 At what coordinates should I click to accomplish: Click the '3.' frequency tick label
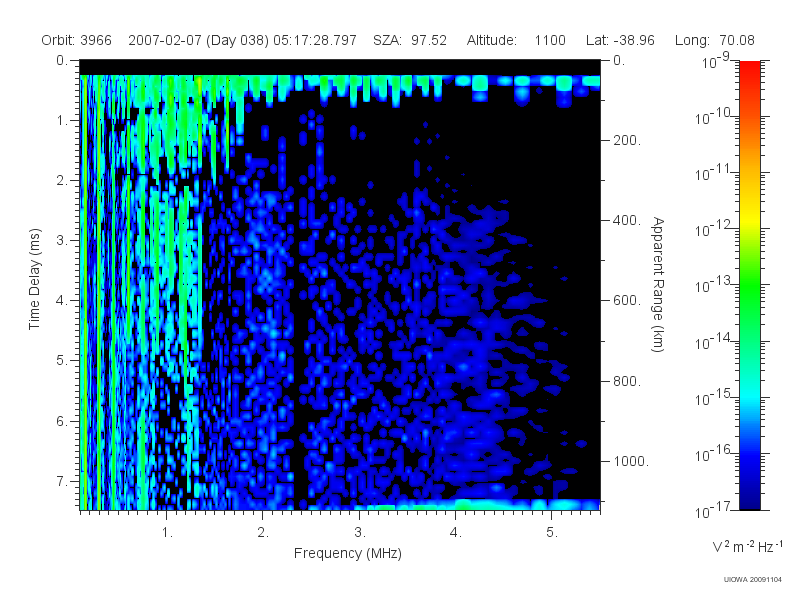360,533
